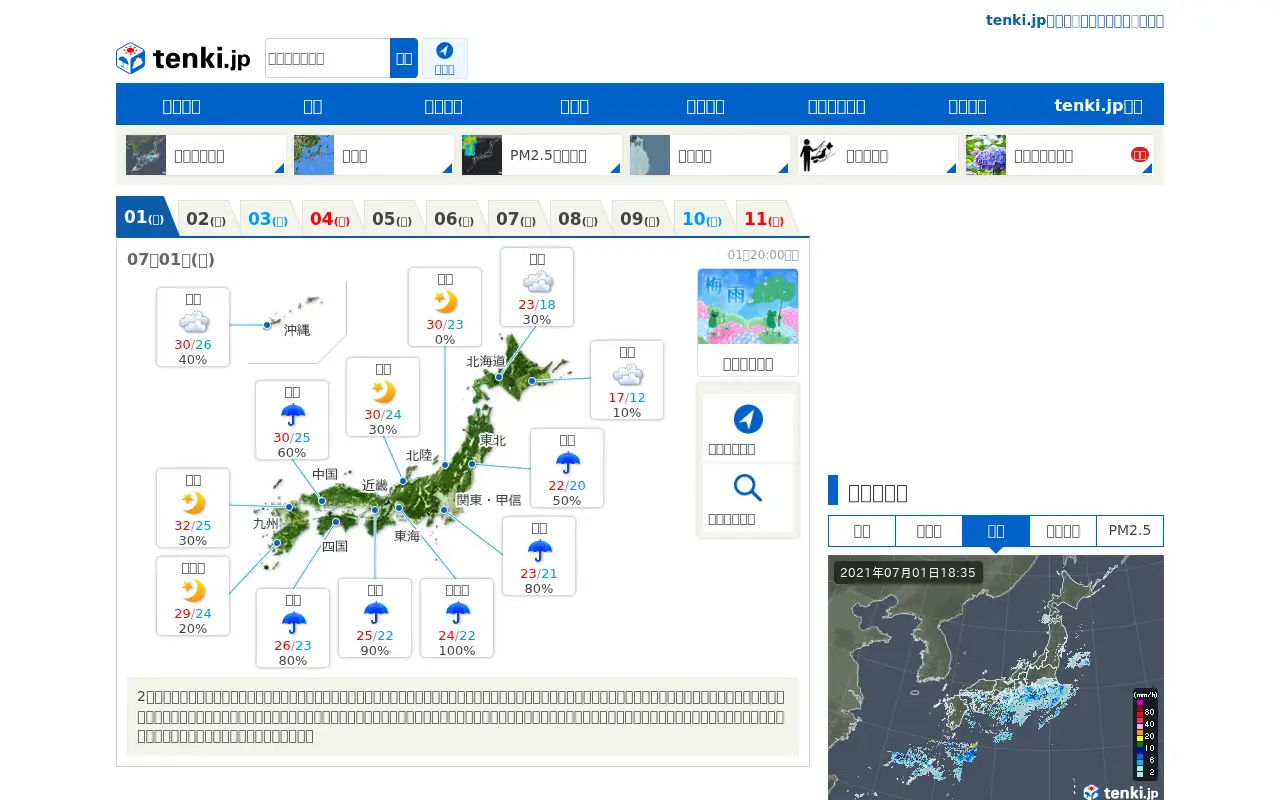Click the round blue location-arrow icon beside the map
Screen dimensions: 1280x800
748,419
